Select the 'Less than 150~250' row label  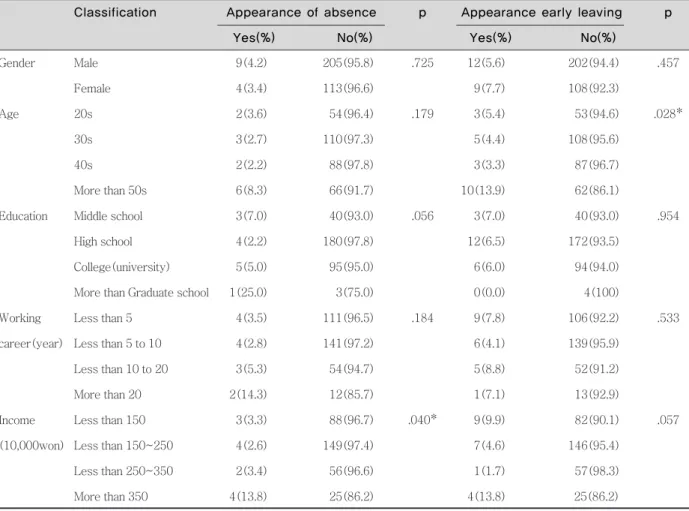(x=123, y=445)
